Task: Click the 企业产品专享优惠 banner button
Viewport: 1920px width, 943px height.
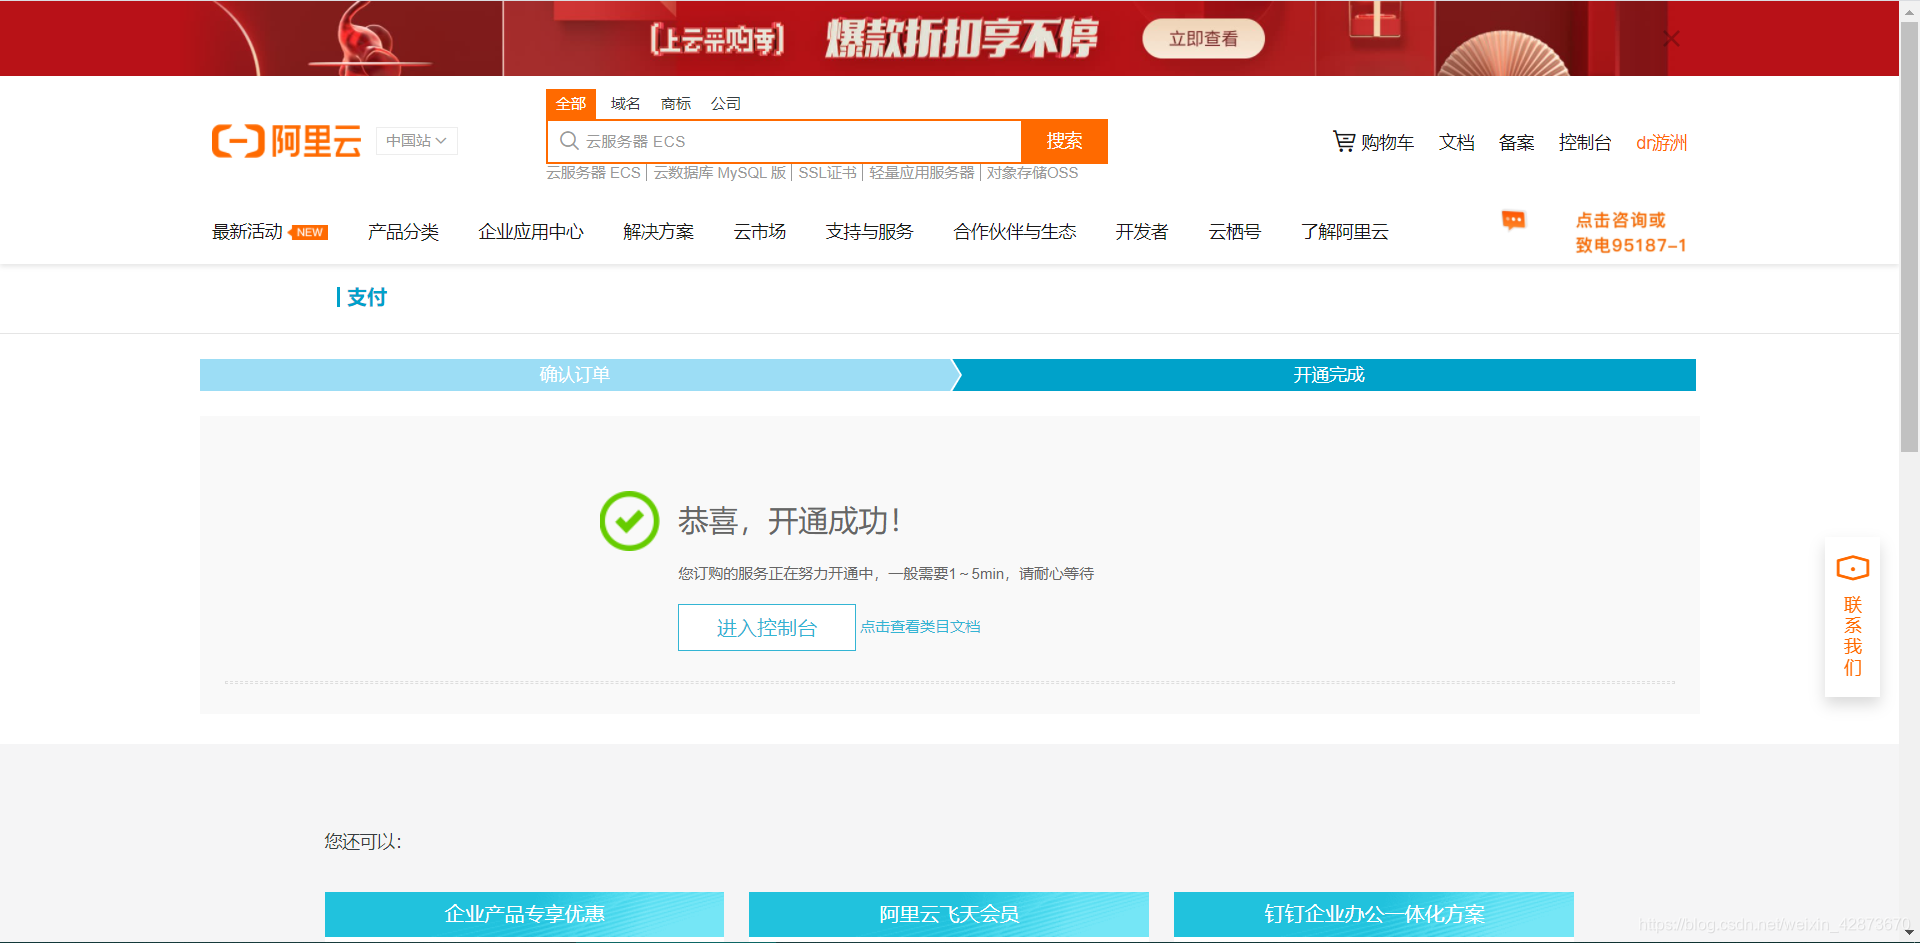Action: click(524, 914)
